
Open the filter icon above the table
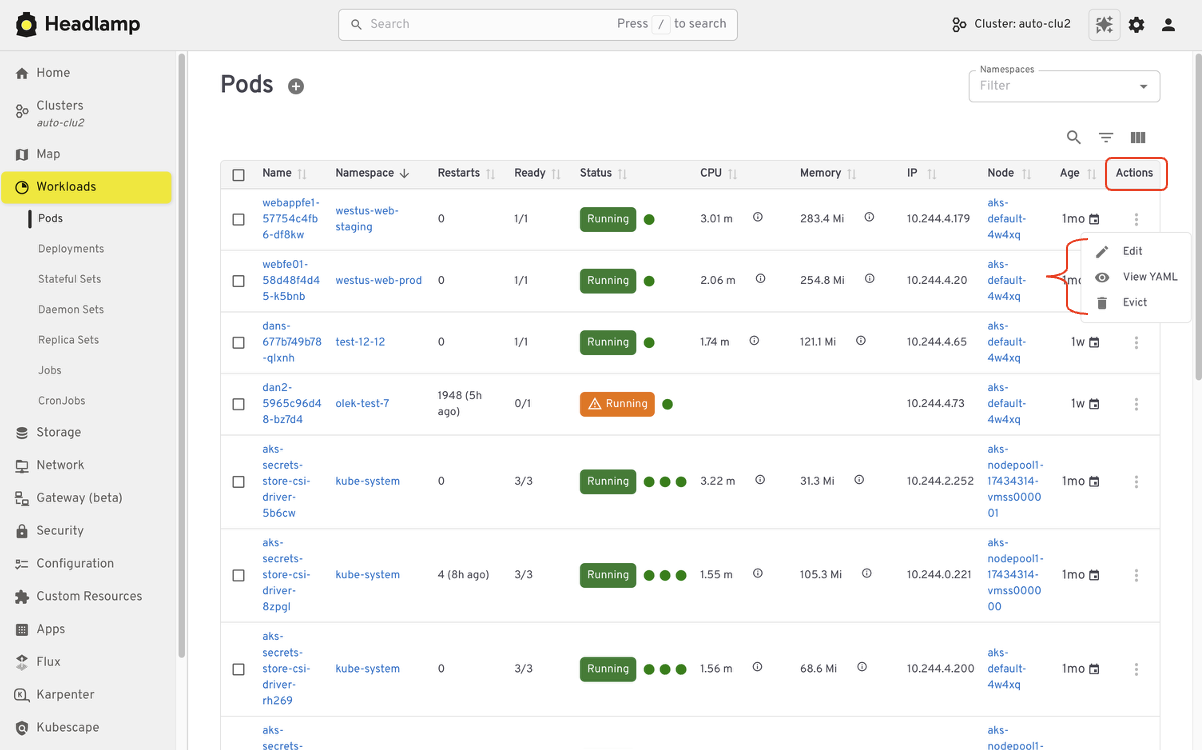pos(1105,137)
